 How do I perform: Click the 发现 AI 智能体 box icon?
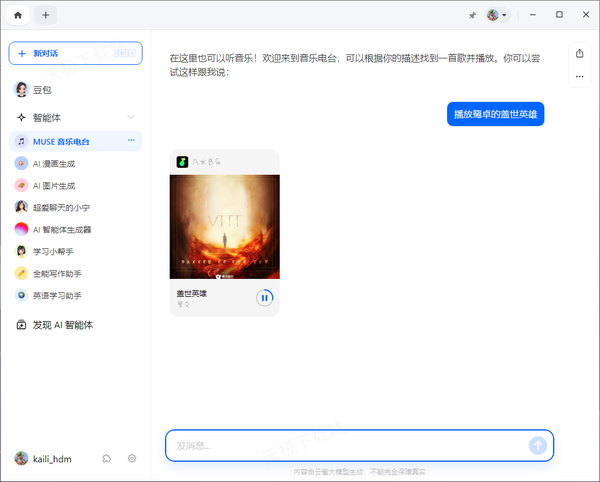click(x=21, y=325)
